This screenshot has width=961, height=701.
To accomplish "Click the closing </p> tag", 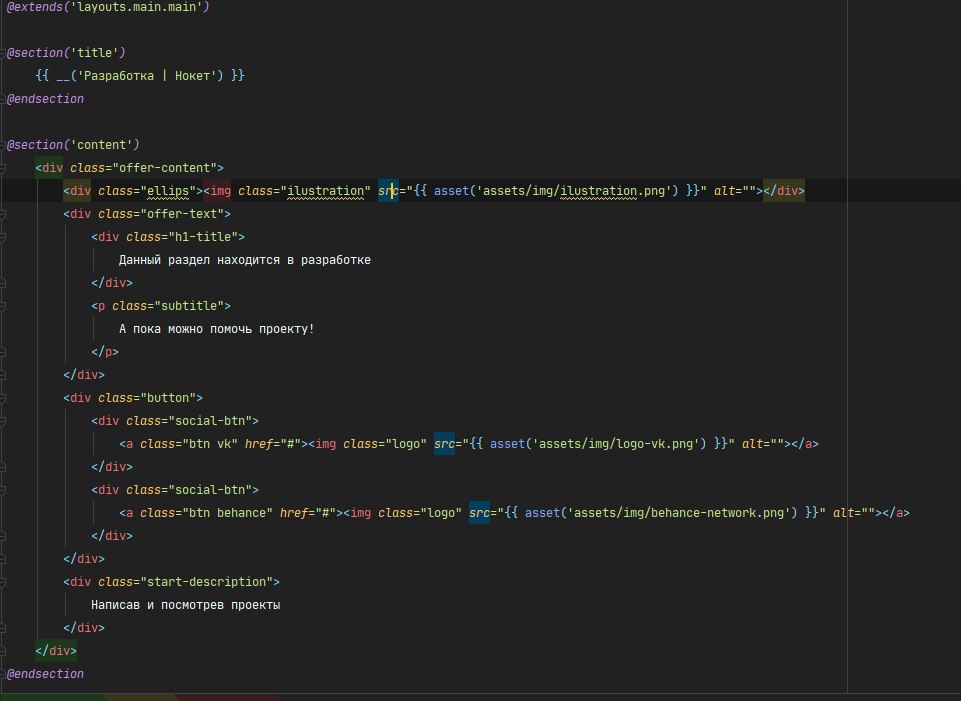I will pyautogui.click(x=105, y=352).
